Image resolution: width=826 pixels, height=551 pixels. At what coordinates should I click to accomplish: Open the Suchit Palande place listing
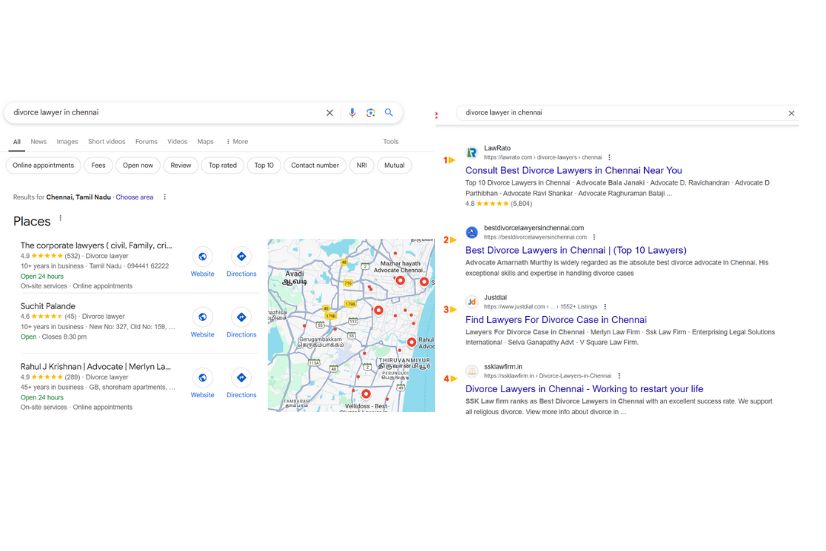pos(48,306)
